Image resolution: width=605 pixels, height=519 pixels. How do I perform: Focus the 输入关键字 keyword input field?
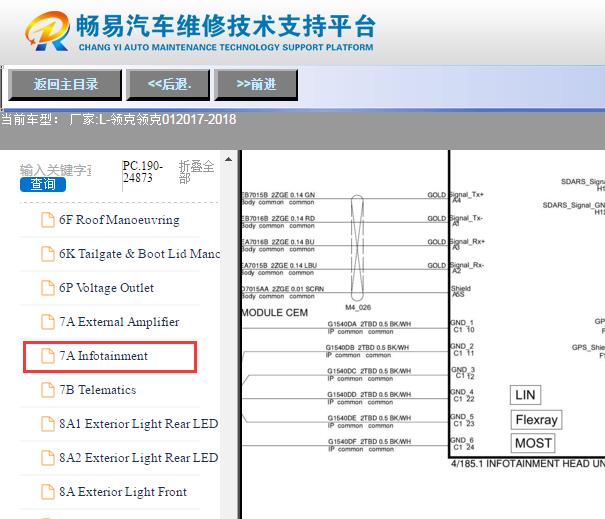tap(56, 170)
